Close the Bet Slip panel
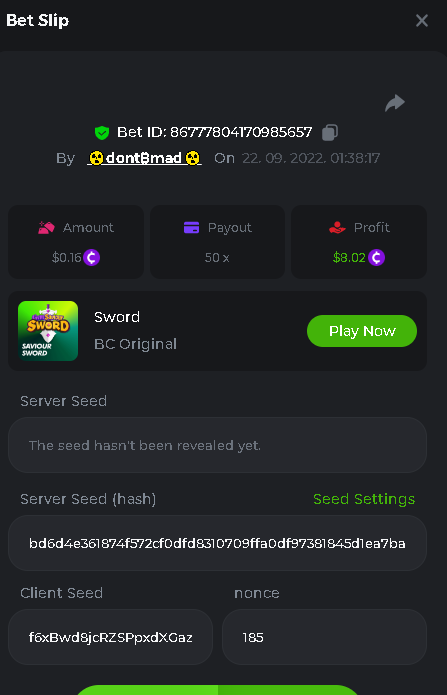 422,20
